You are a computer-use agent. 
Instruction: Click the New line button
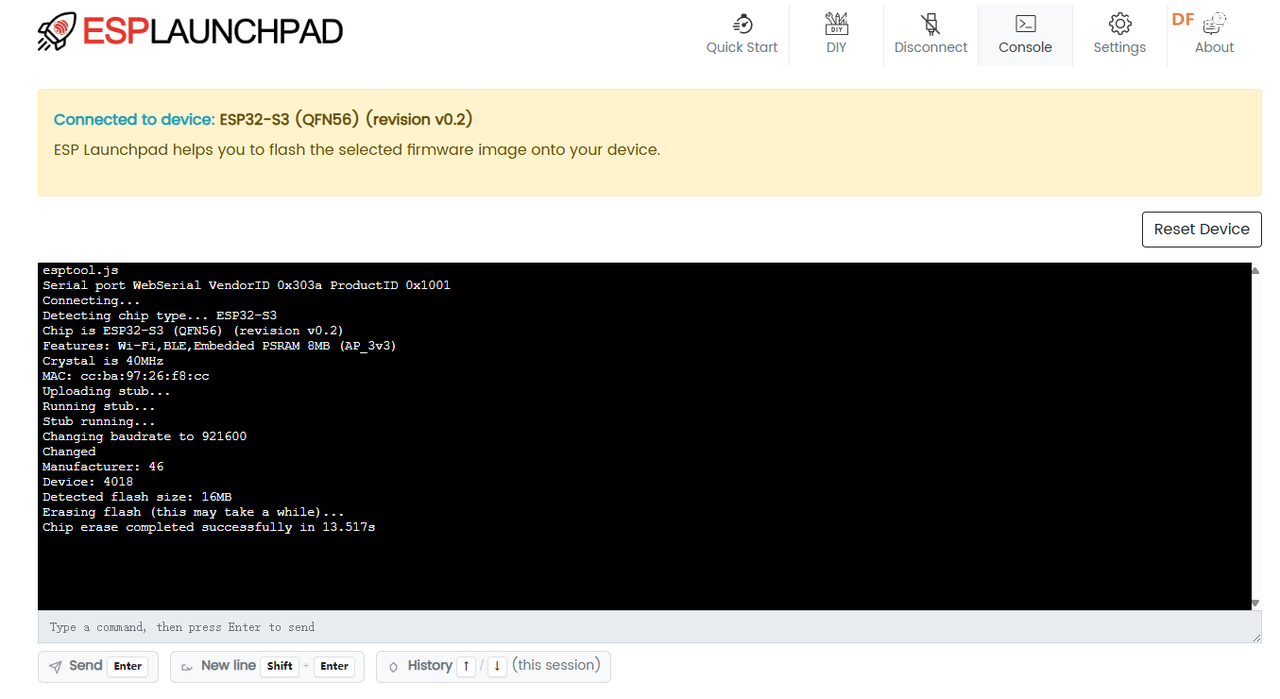pyautogui.click(x=266, y=666)
